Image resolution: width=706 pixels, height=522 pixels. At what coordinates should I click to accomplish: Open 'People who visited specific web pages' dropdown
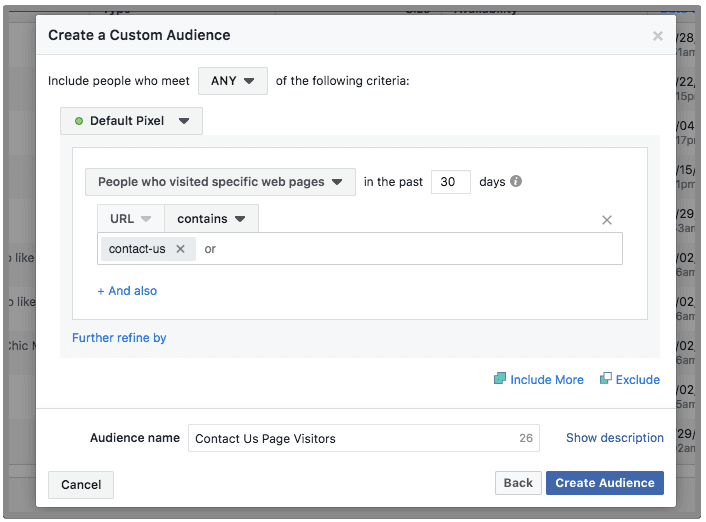(x=220, y=182)
